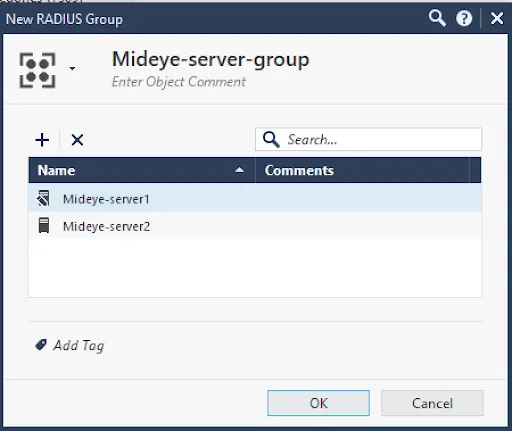Image resolution: width=512 pixels, height=431 pixels.
Task: Click the Mideye-server1 server icon
Action: (44, 198)
